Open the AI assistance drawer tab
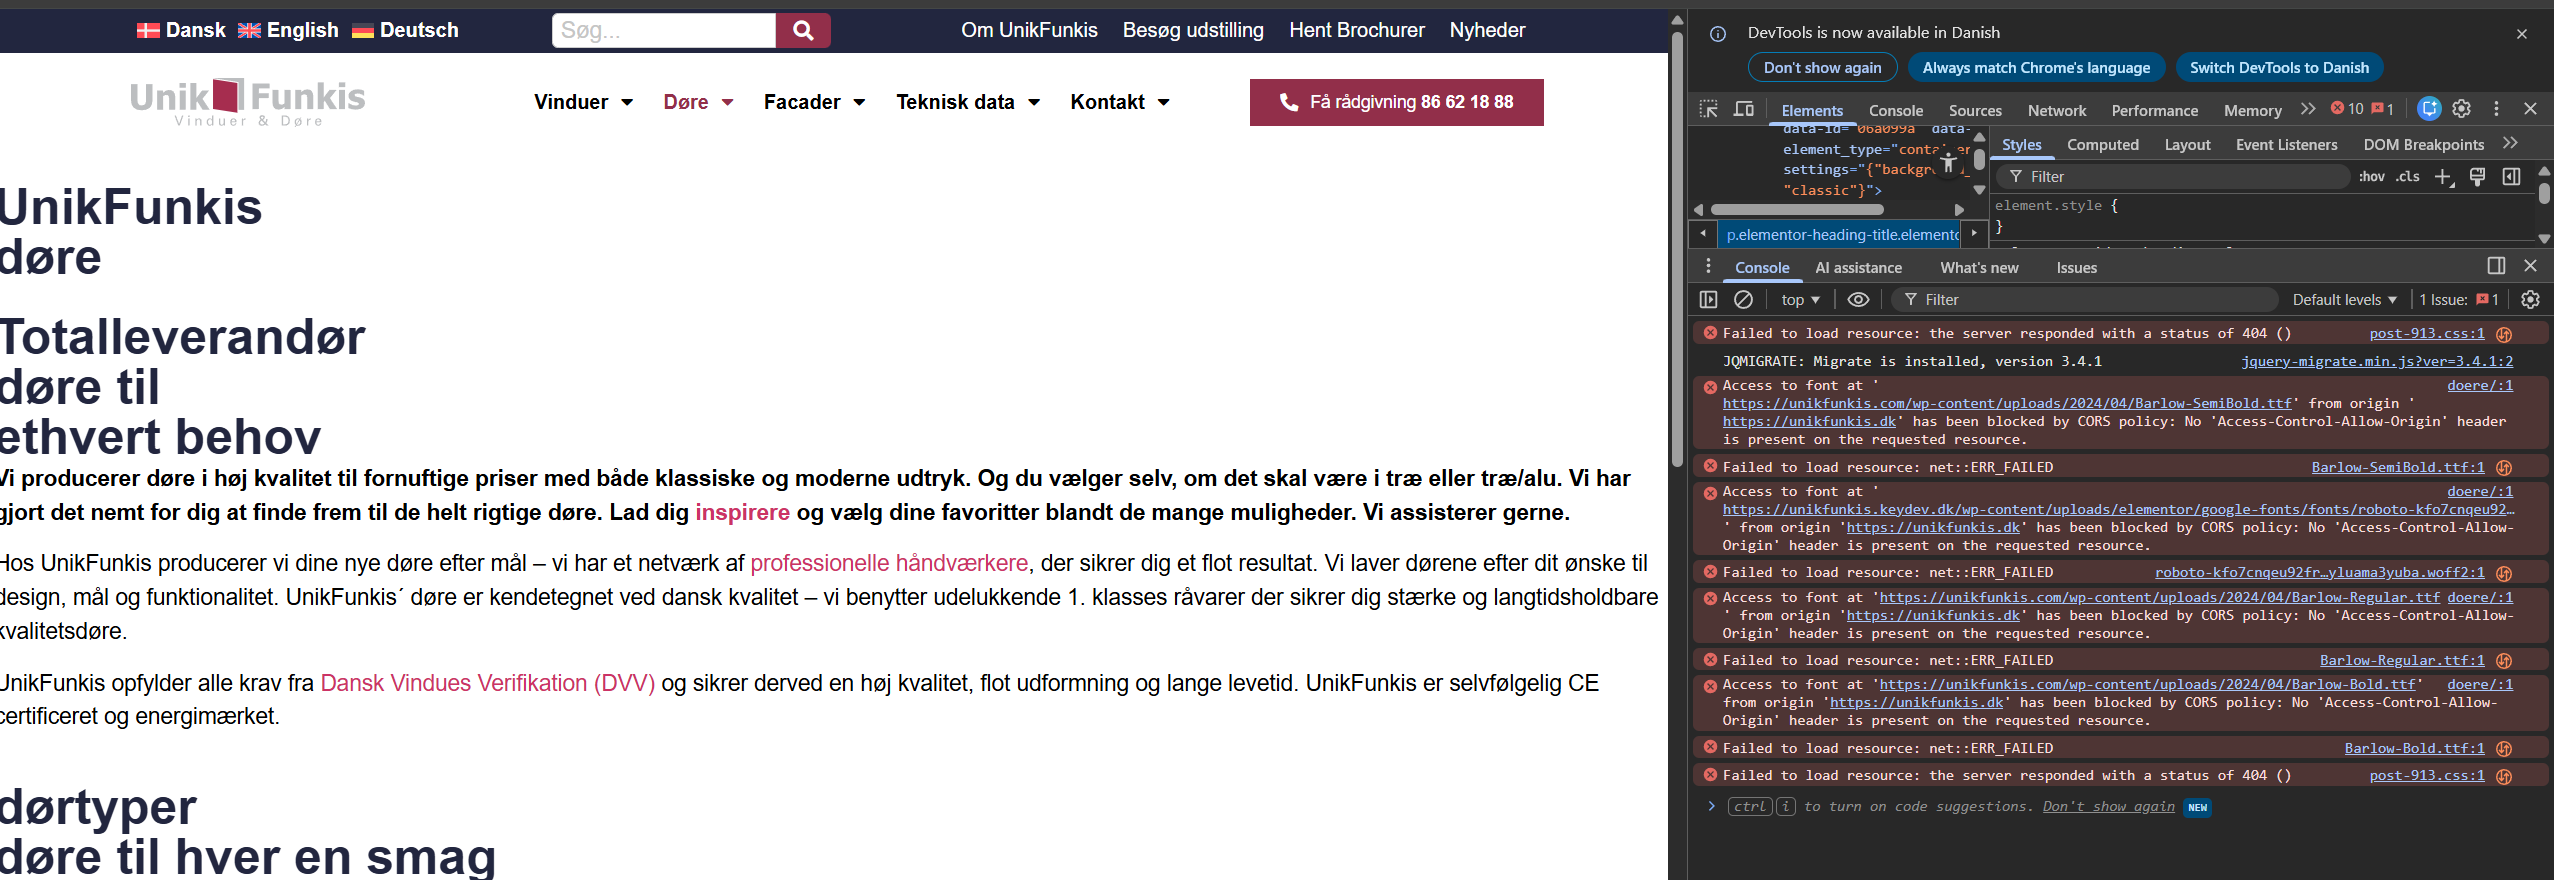The width and height of the screenshot is (2554, 880). (x=1859, y=268)
